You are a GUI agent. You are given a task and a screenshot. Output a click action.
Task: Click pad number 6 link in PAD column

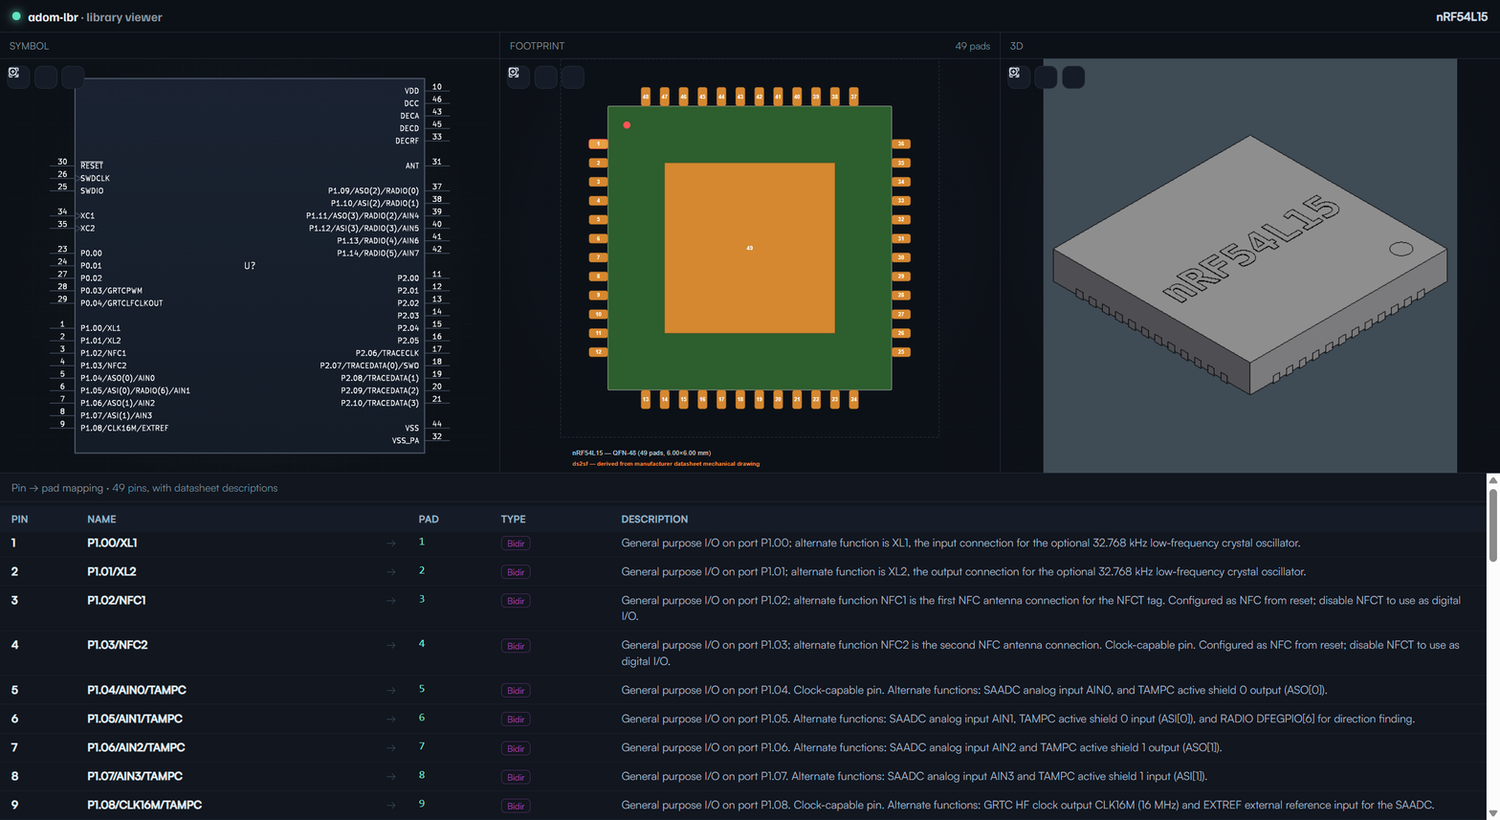[x=422, y=718]
